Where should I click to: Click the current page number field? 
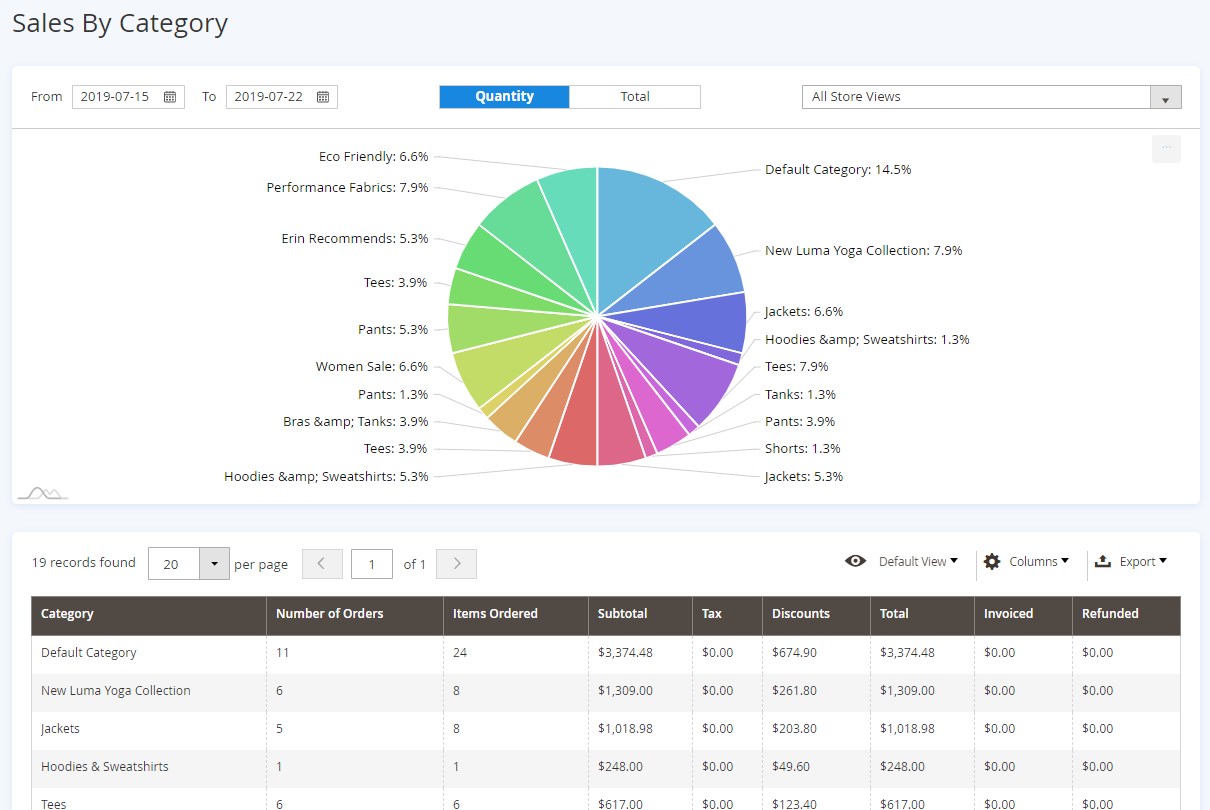[372, 564]
